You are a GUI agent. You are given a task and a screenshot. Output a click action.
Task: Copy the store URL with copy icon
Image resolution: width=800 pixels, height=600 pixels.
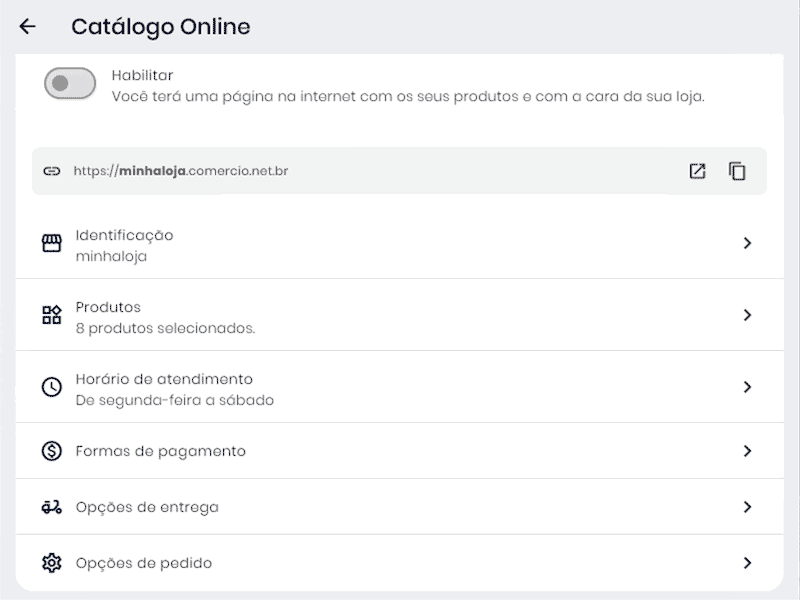(737, 171)
